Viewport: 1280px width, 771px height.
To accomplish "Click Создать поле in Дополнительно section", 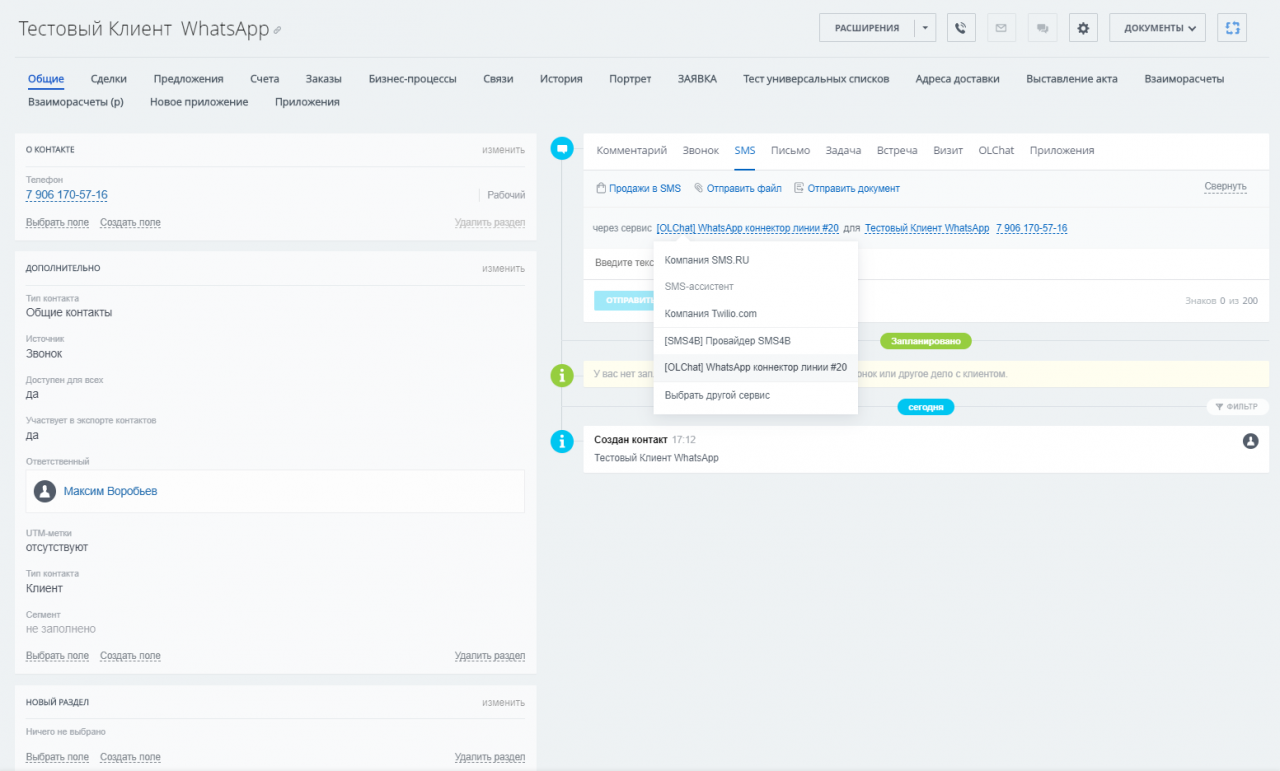I will coord(130,656).
